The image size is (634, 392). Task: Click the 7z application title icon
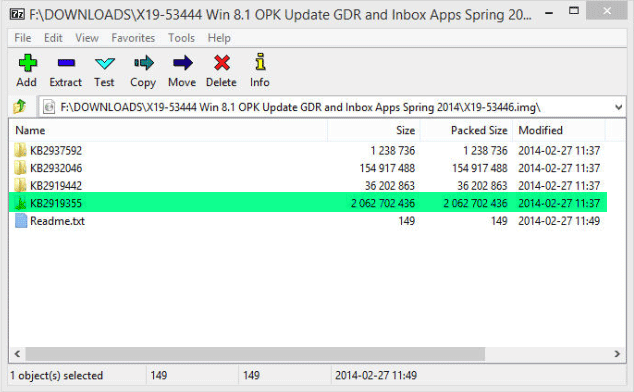point(17,15)
